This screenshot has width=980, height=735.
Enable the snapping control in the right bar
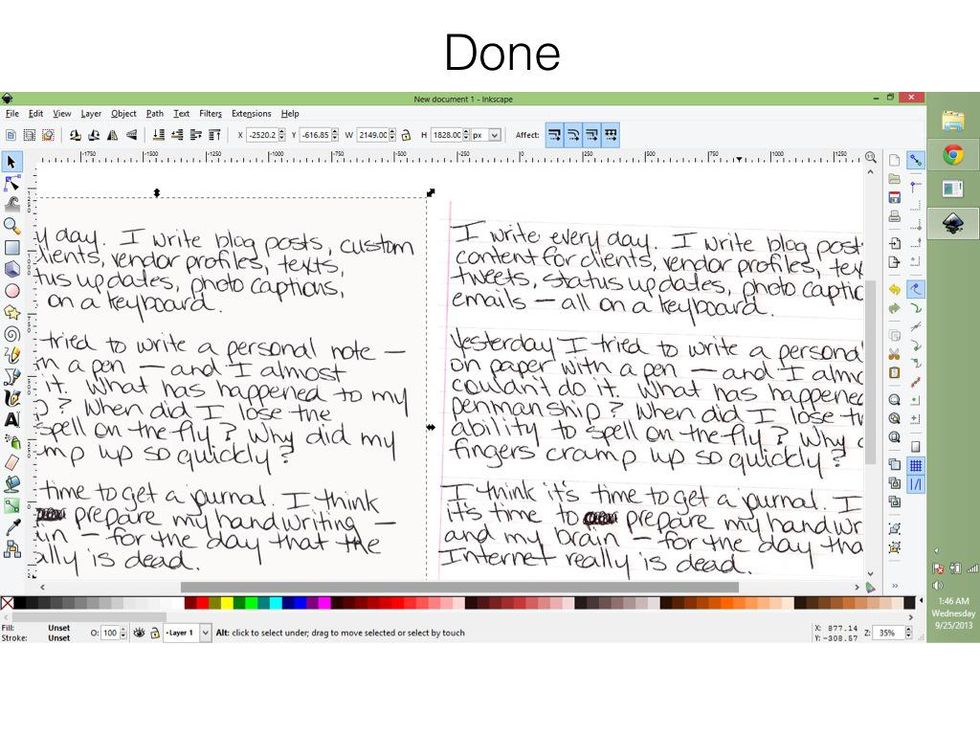(x=916, y=158)
